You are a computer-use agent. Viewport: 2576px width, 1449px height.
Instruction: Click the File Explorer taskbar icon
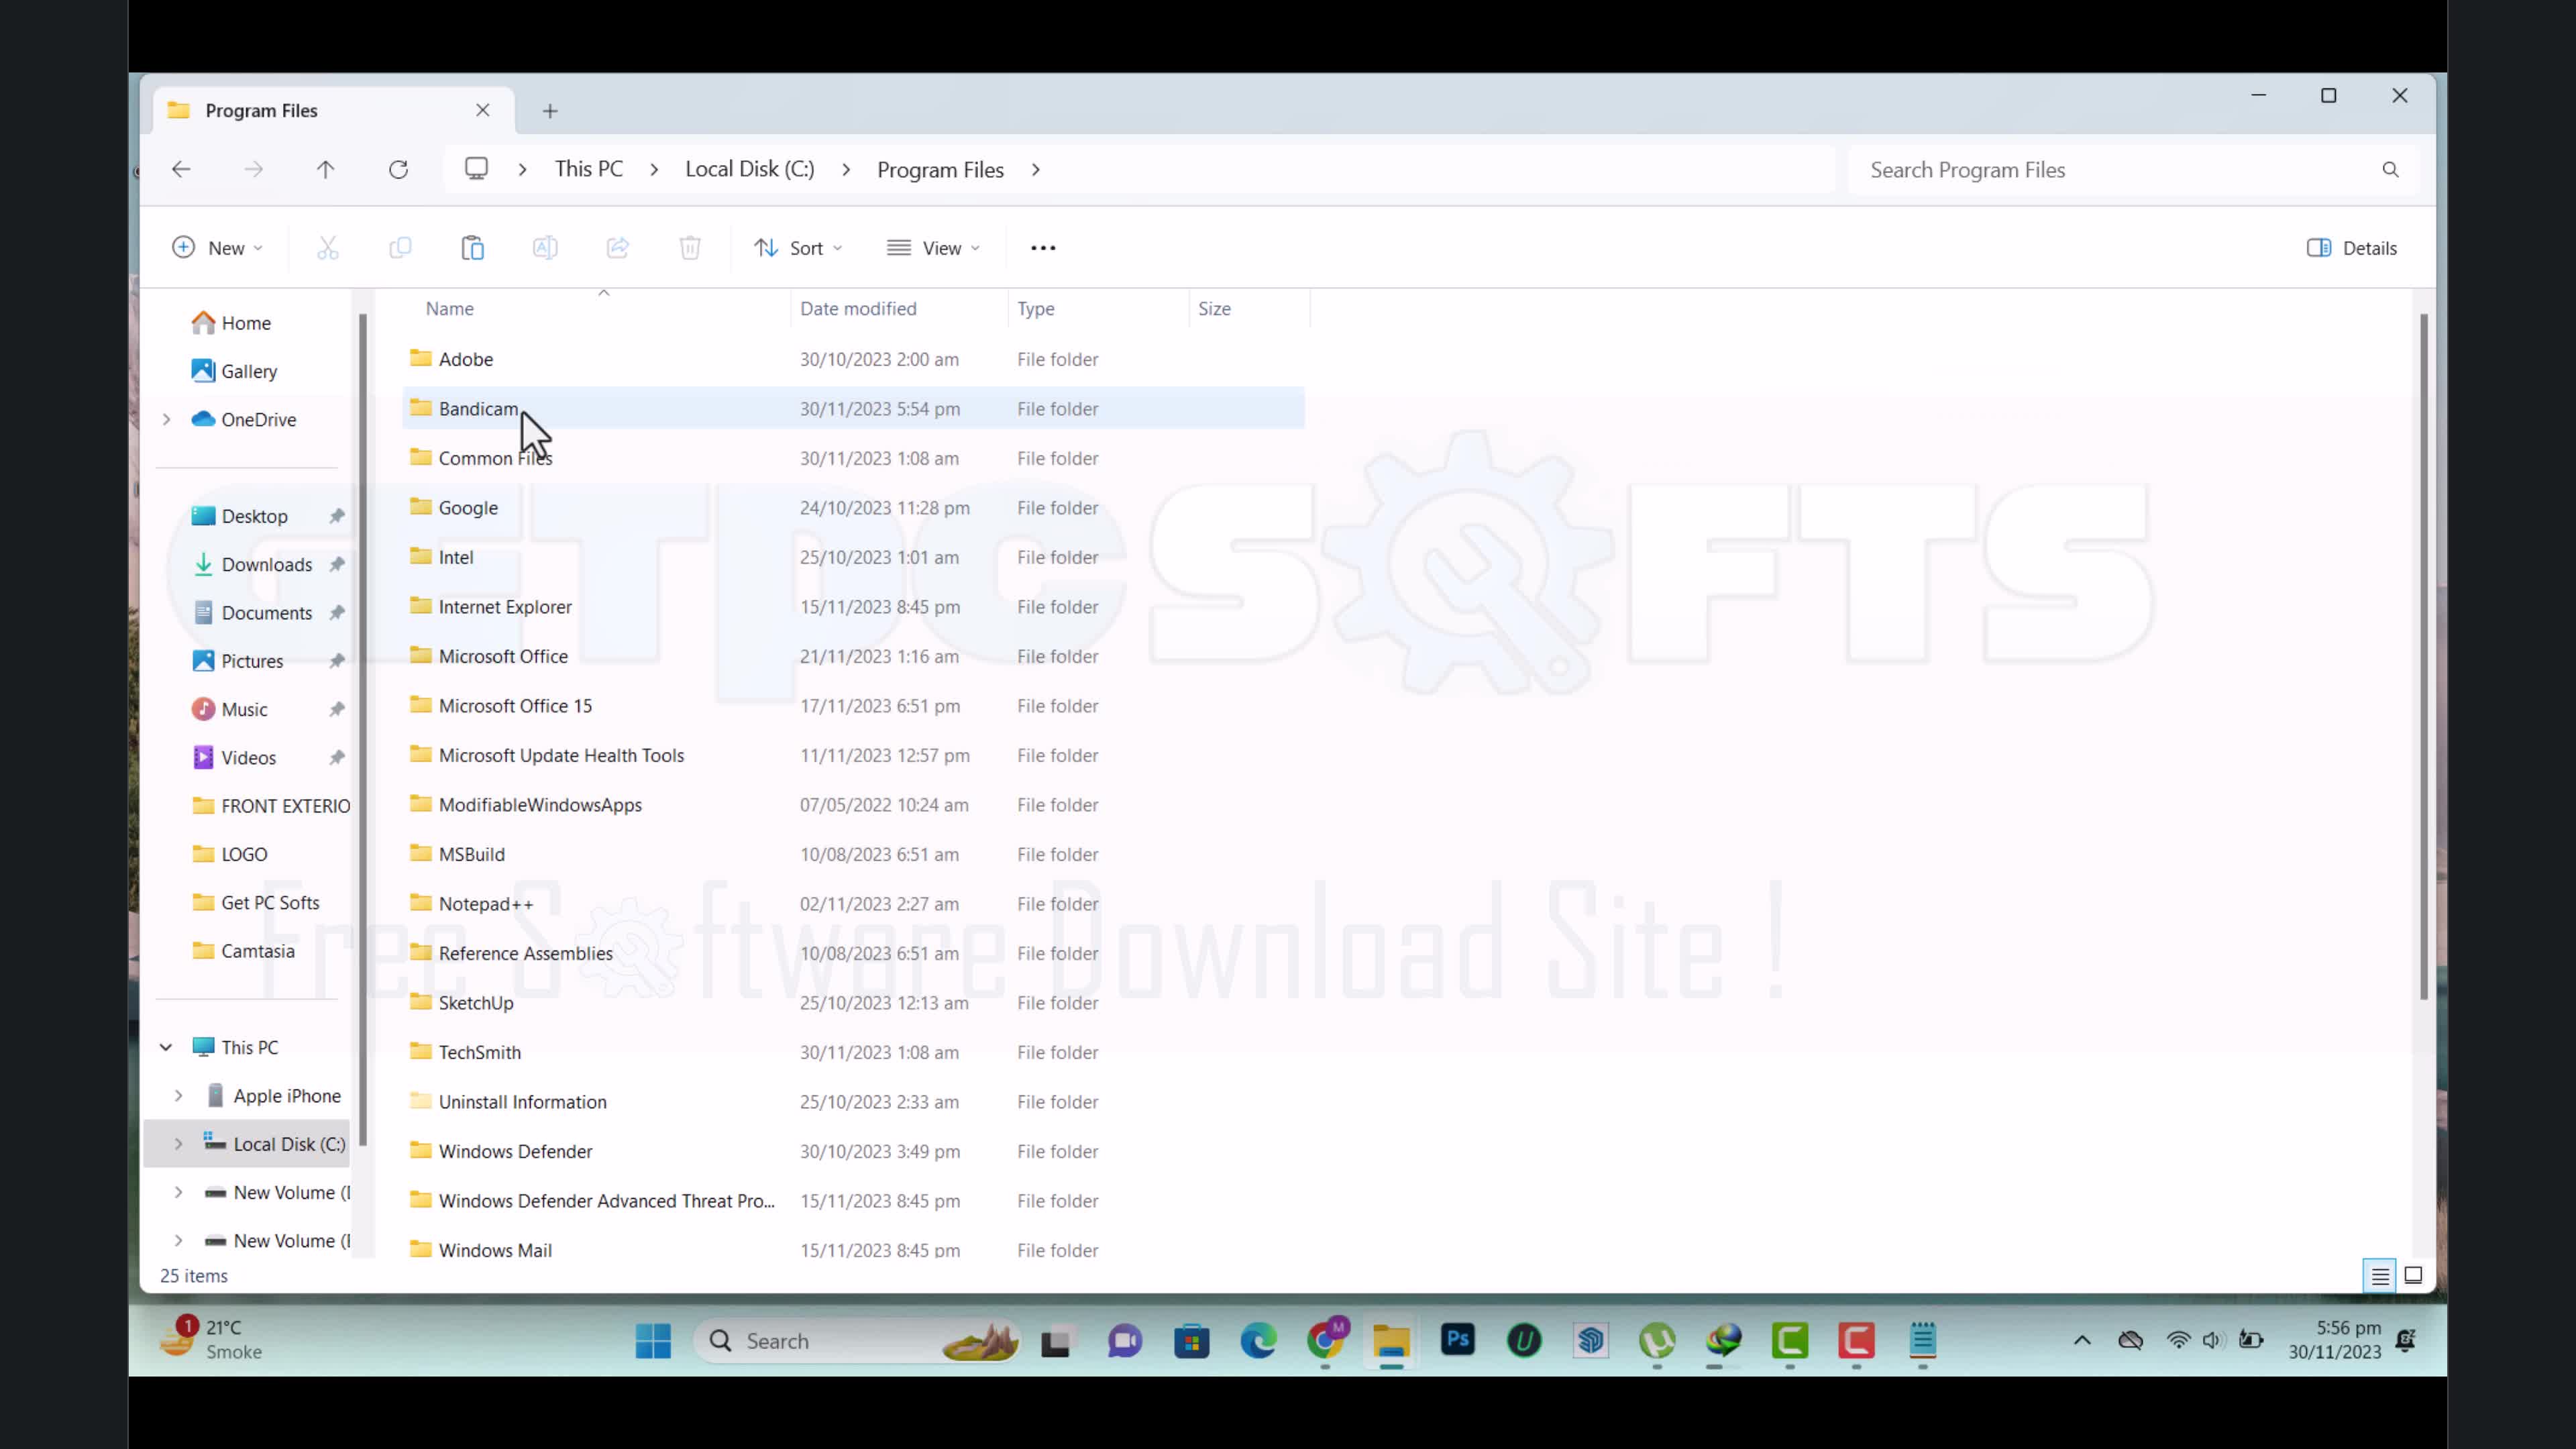pos(1391,1341)
